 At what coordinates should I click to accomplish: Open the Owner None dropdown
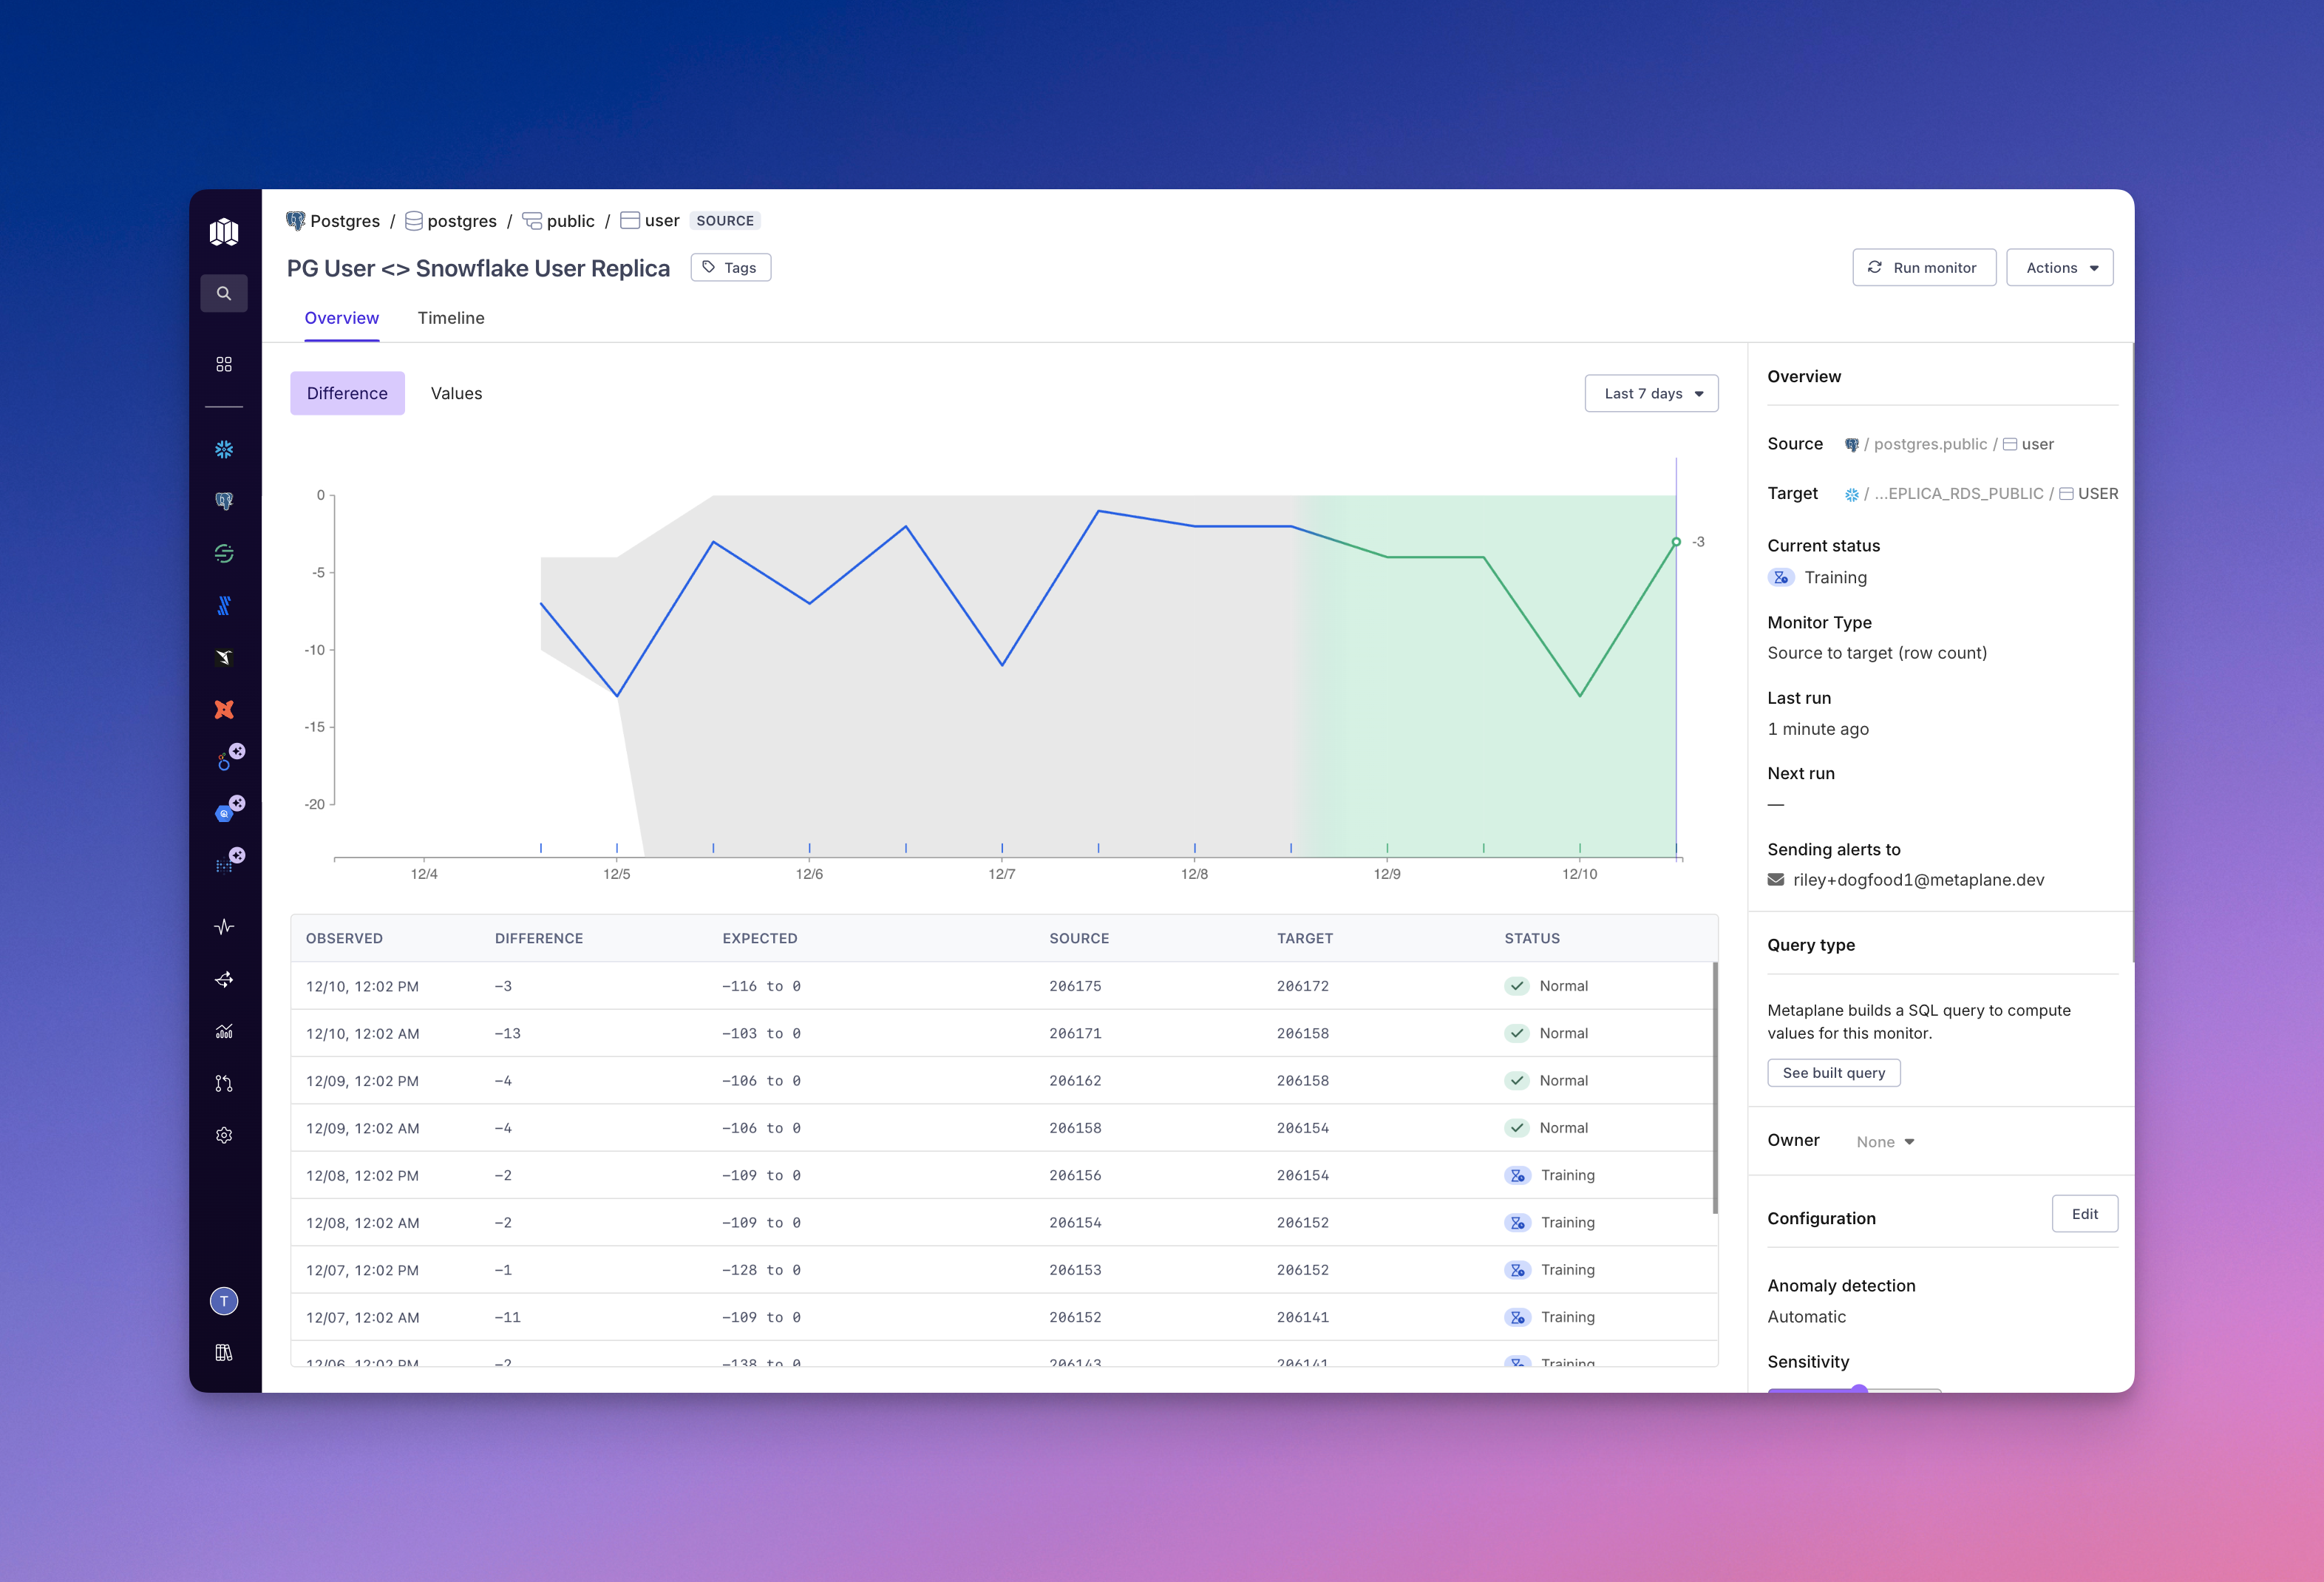click(1885, 1142)
